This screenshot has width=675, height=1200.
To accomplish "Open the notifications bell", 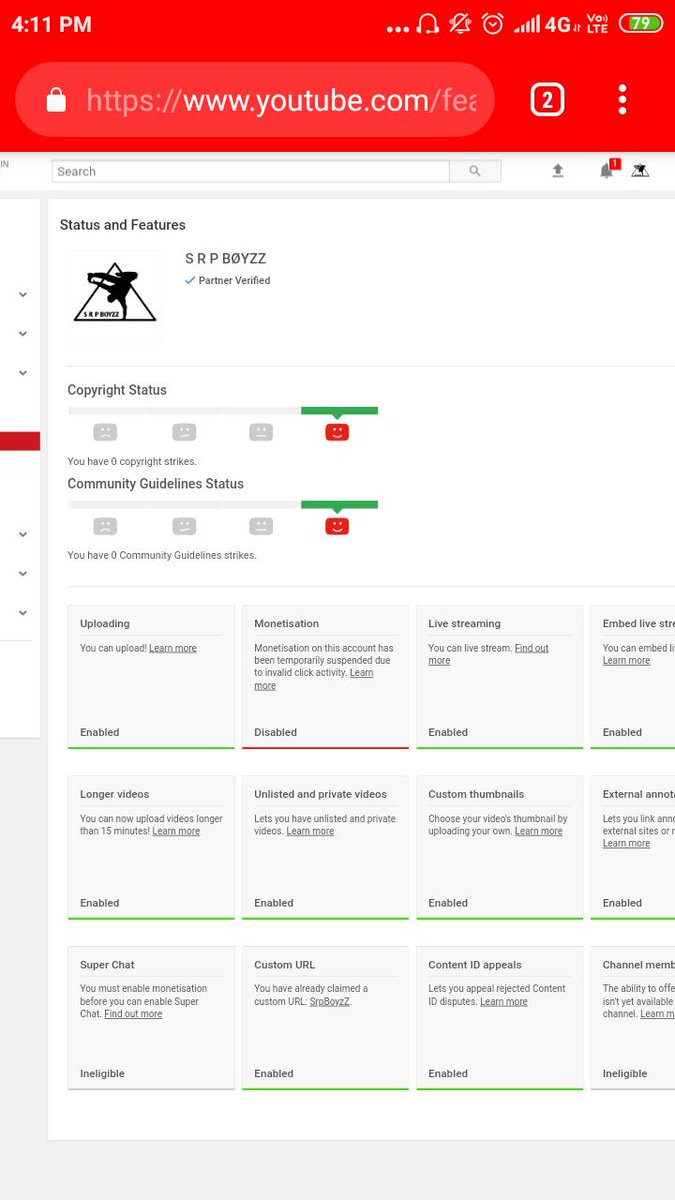I will click(607, 170).
